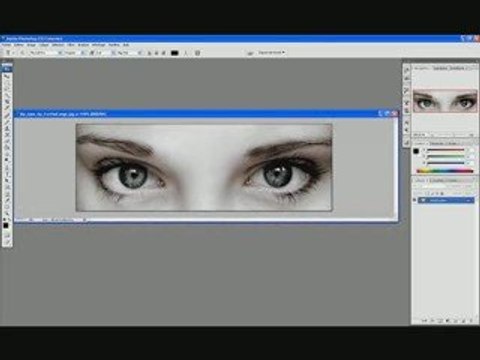Open the Fichier (File) menu
Viewport: 480px width, 360px height.
pos(7,44)
